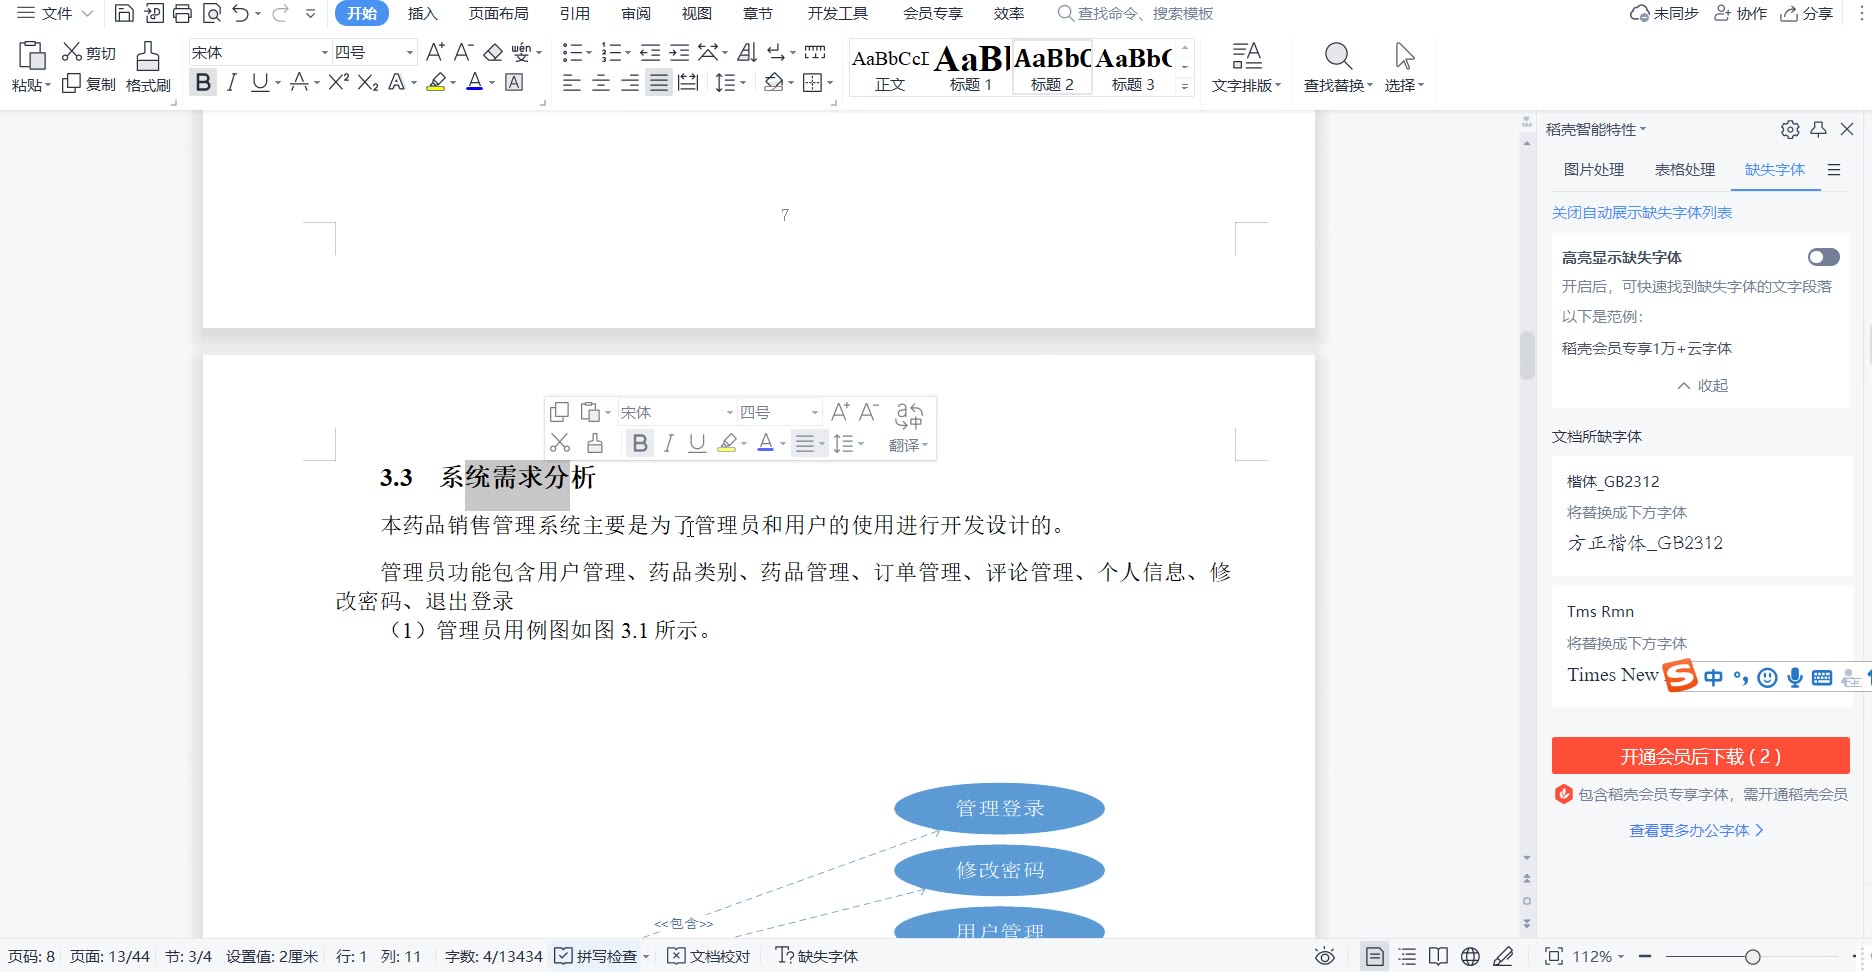This screenshot has height=972, width=1872.
Task: Undo the last action
Action: 241,13
